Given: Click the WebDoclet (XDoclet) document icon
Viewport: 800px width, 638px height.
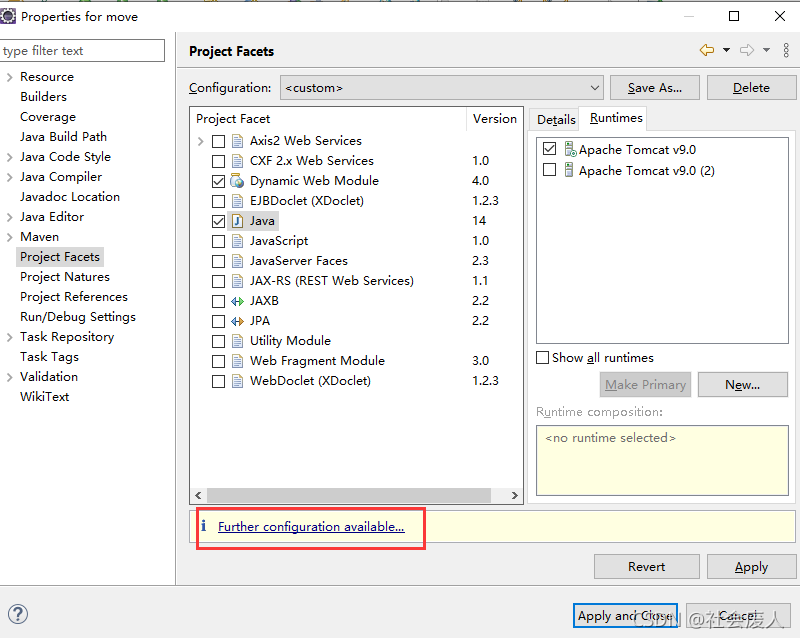Looking at the screenshot, I should coord(237,381).
